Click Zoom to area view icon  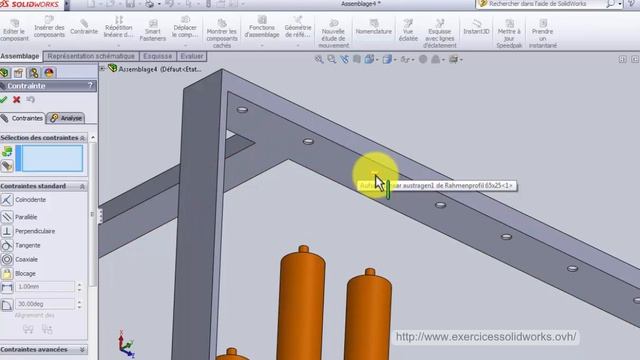(x=331, y=60)
